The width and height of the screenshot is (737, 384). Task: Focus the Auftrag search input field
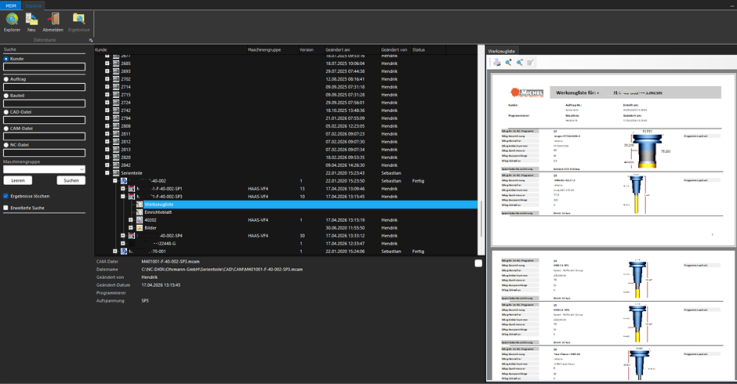click(44, 87)
